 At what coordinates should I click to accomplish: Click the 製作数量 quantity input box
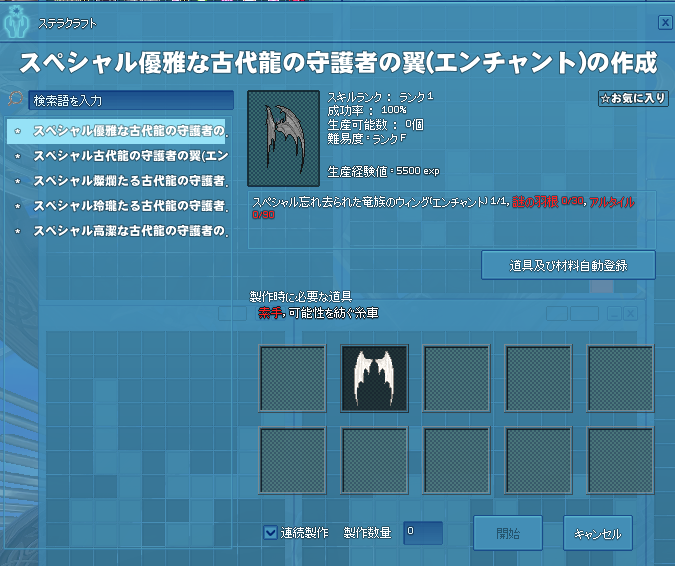(423, 533)
